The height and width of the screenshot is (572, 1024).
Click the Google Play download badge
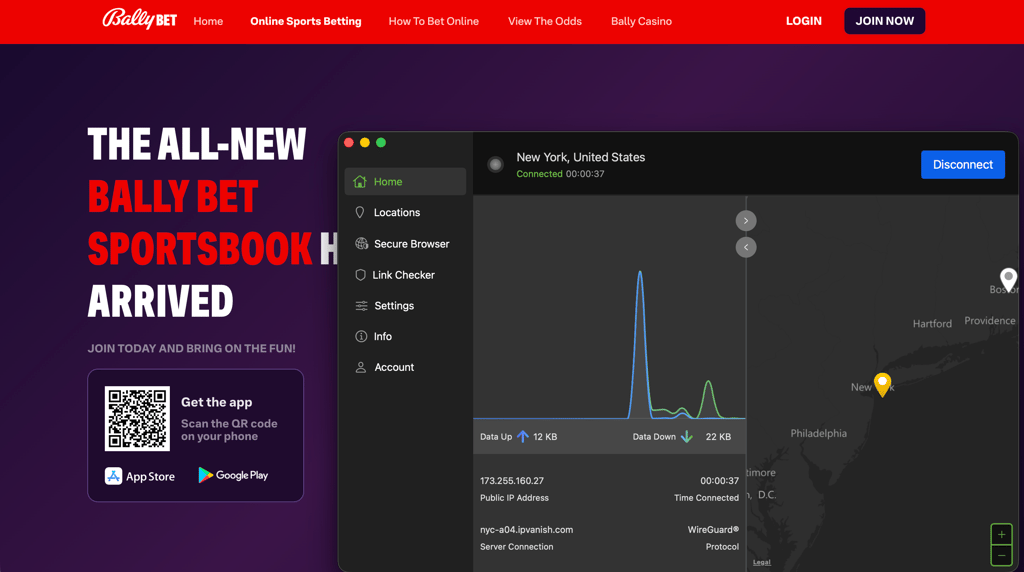pos(233,475)
